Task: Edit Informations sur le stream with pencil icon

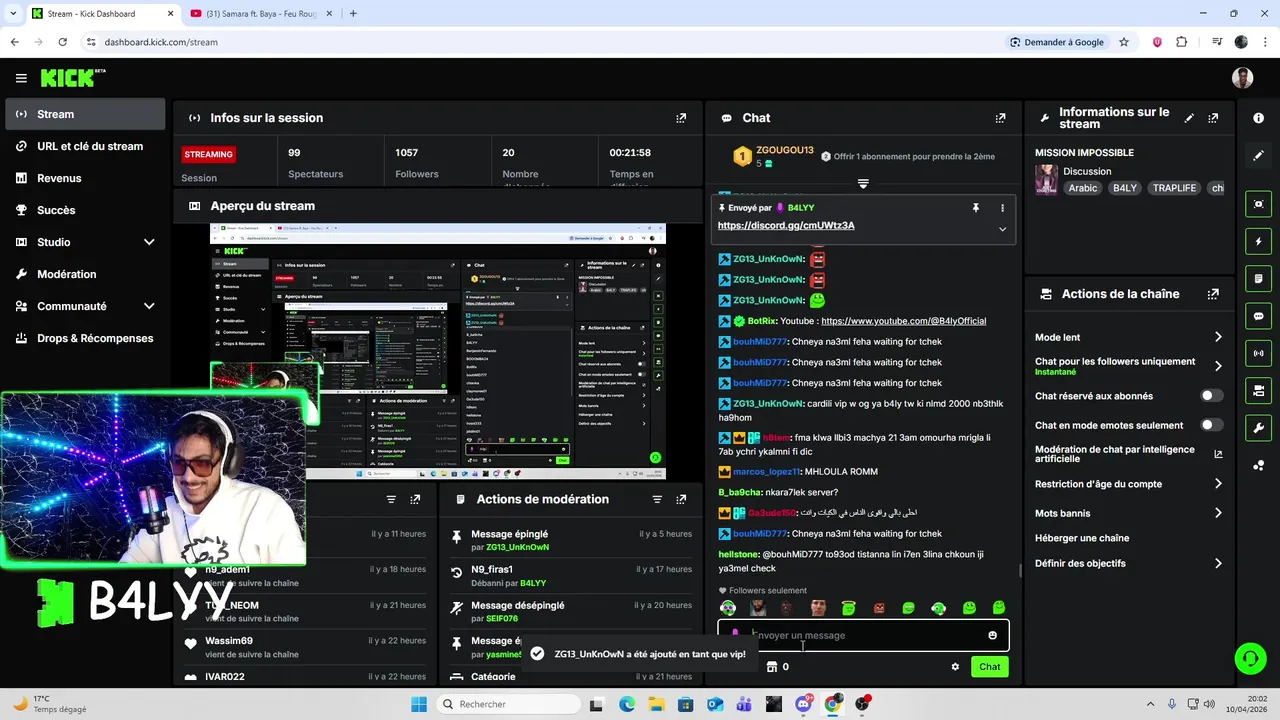Action: 1189,118
